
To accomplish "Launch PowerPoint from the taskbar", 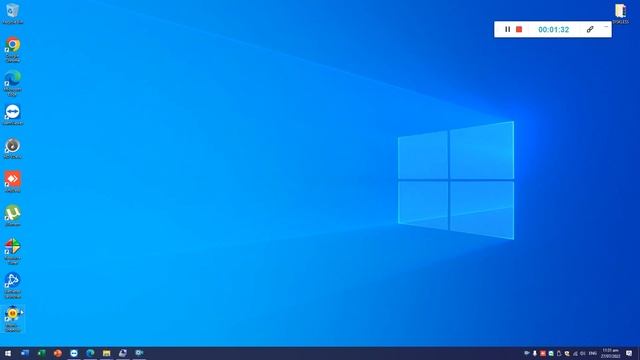I will (58, 353).
